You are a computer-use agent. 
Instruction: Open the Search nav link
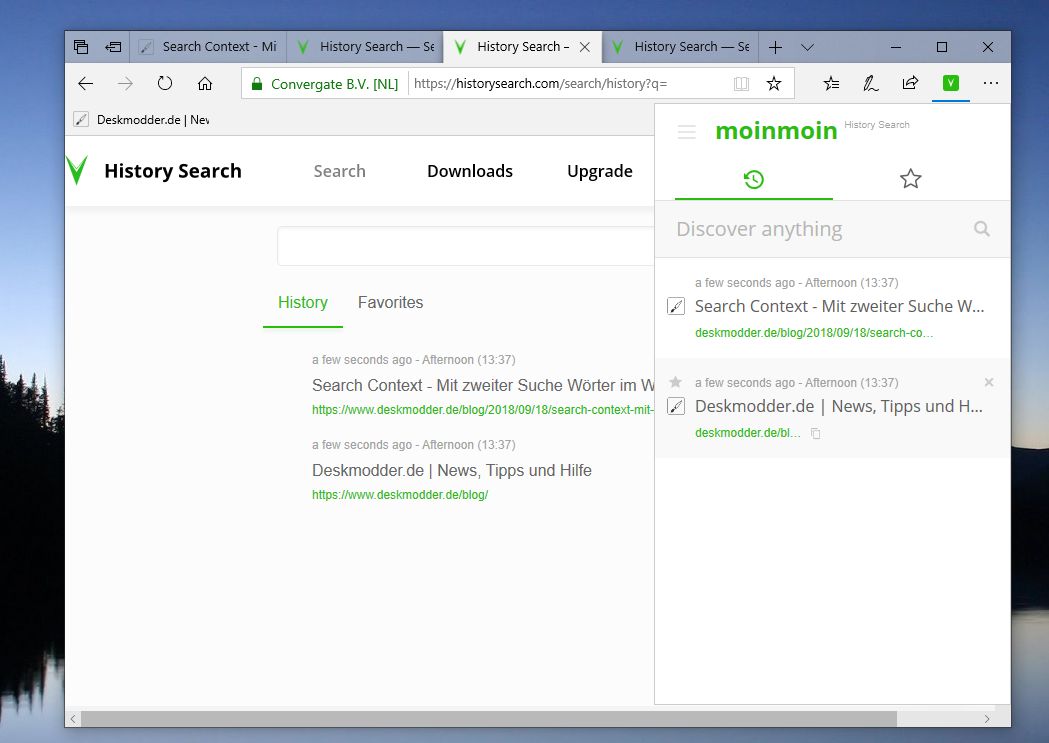point(340,171)
